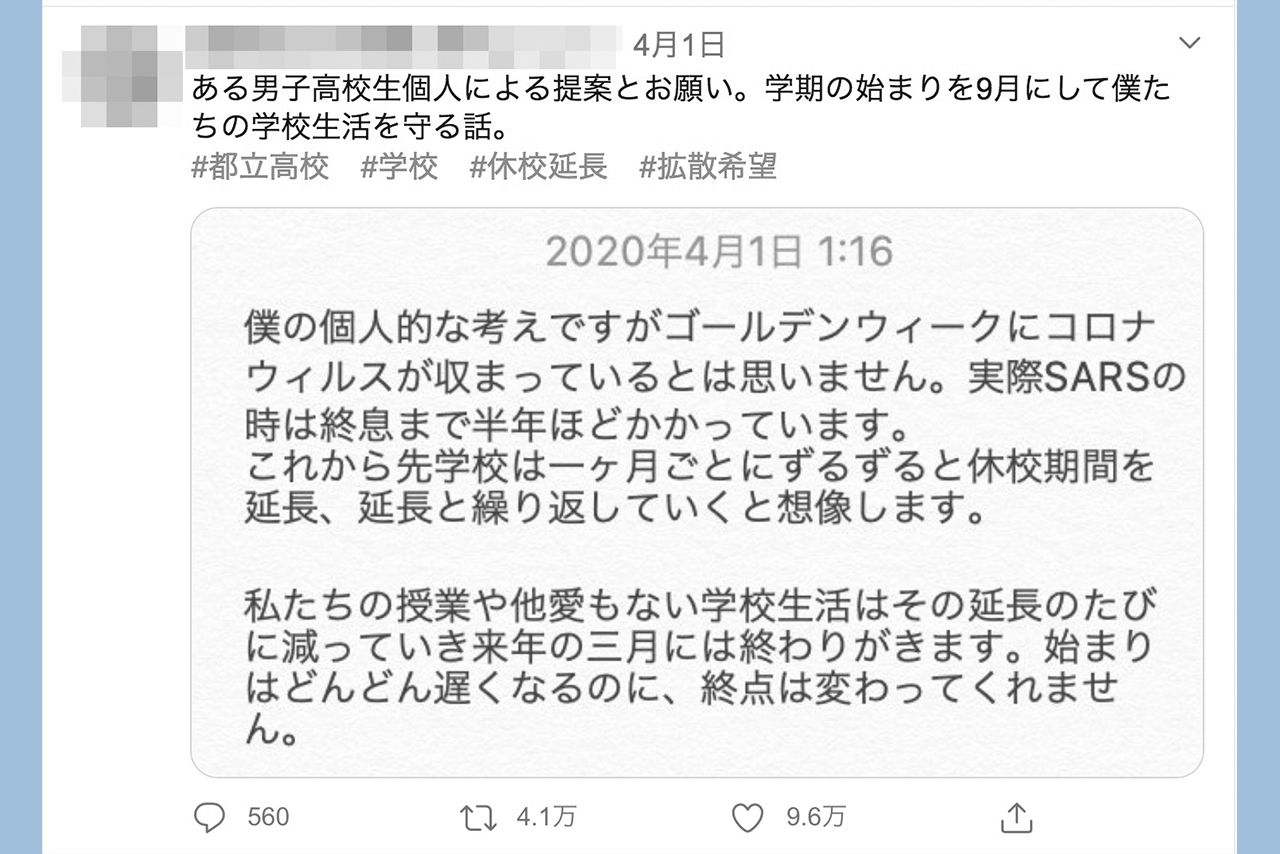Open sharing options via the upload arrow icon
1280x854 pixels.
(1019, 817)
